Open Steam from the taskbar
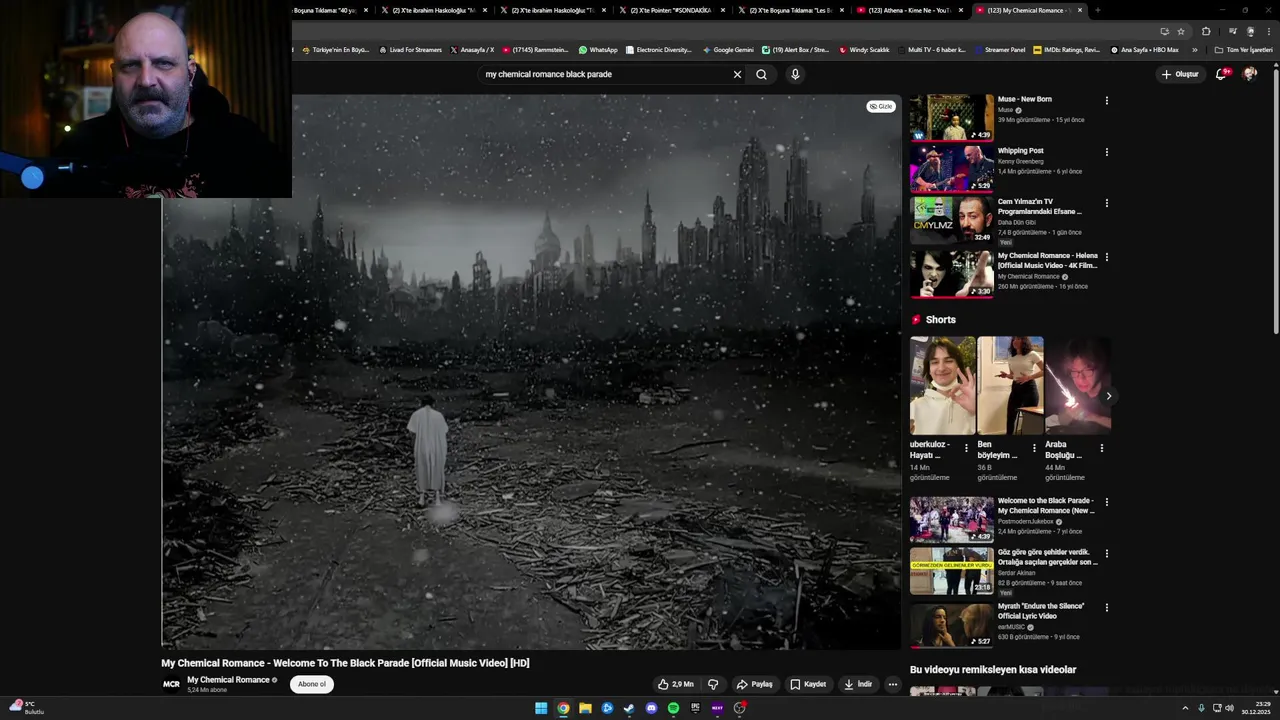This screenshot has height=720, width=1280. pyautogui.click(x=629, y=708)
